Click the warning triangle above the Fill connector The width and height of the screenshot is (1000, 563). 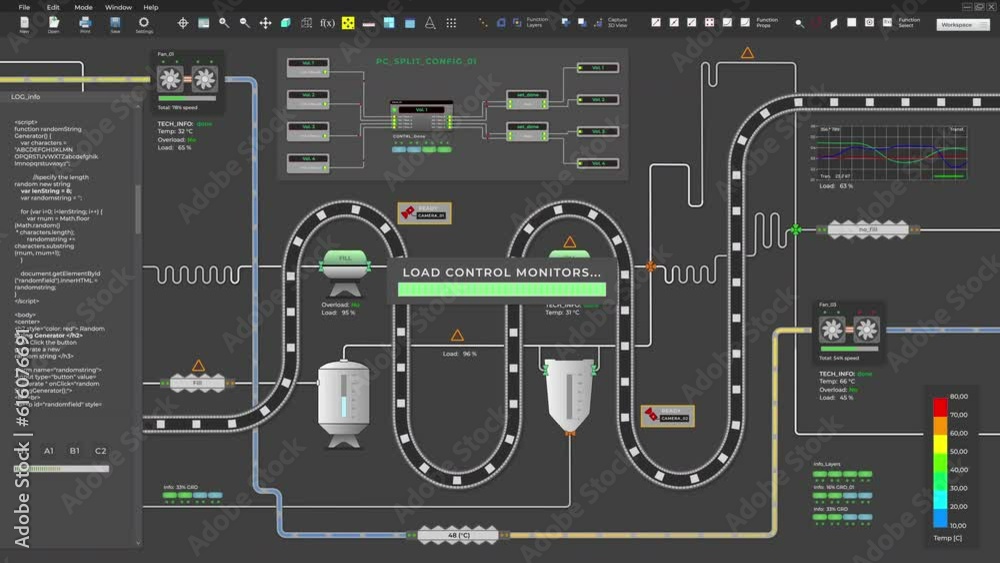pyautogui.click(x=198, y=365)
